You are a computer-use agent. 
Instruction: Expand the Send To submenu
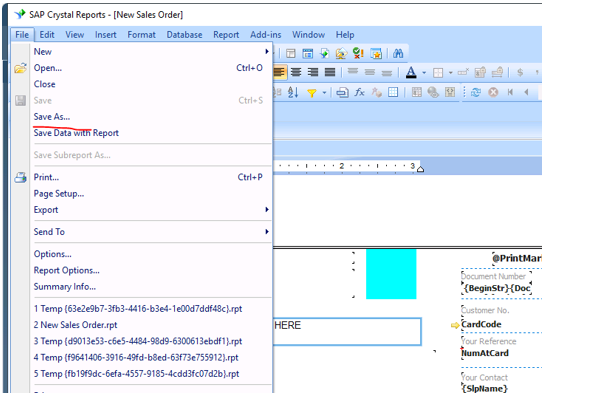pyautogui.click(x=267, y=232)
